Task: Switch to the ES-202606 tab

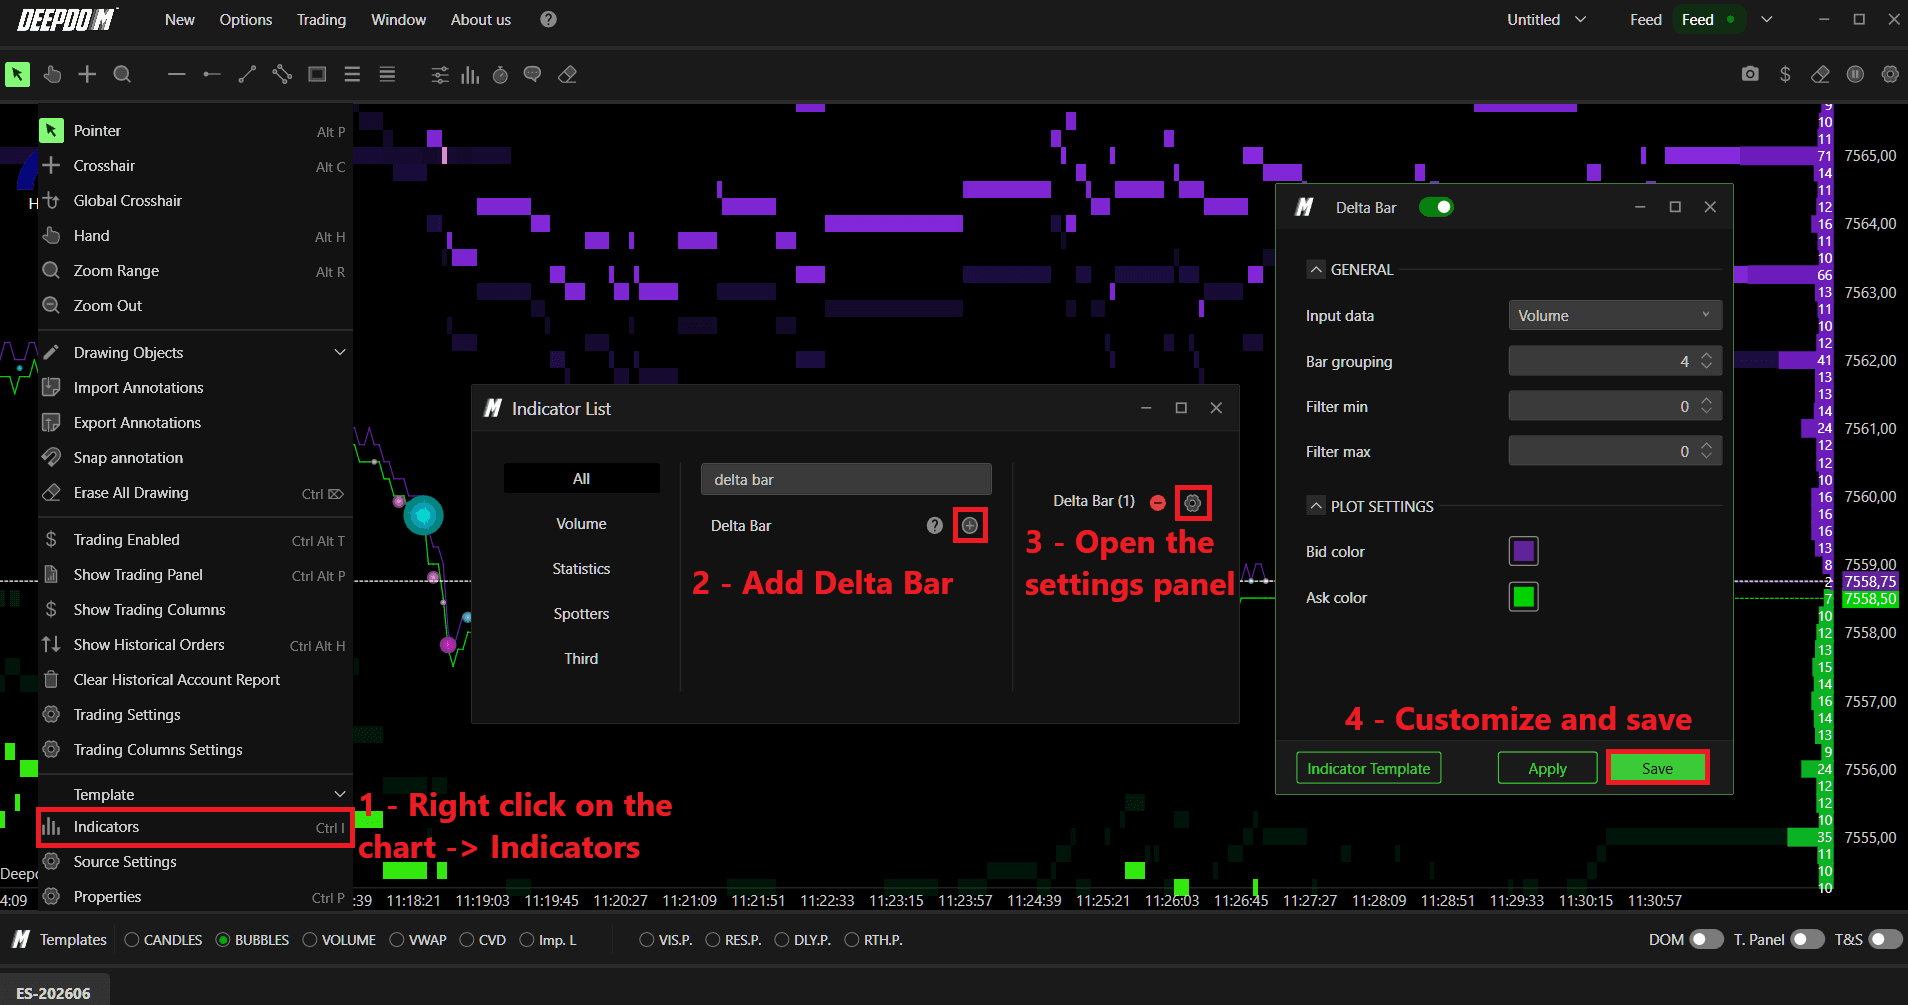Action: point(54,992)
